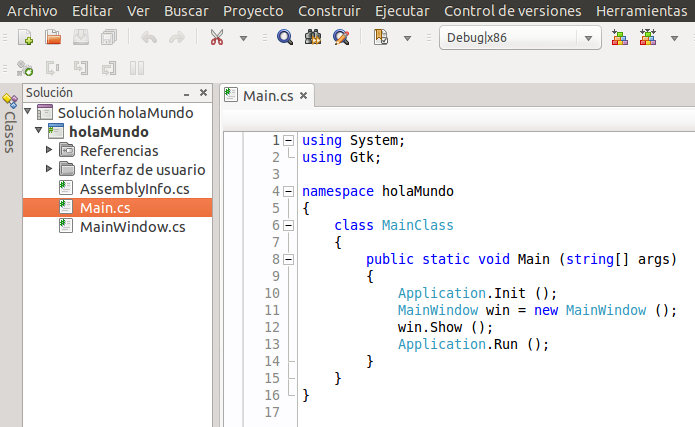The height and width of the screenshot is (427, 695).
Task: Minimize the Solución panel
Action: click(187, 94)
